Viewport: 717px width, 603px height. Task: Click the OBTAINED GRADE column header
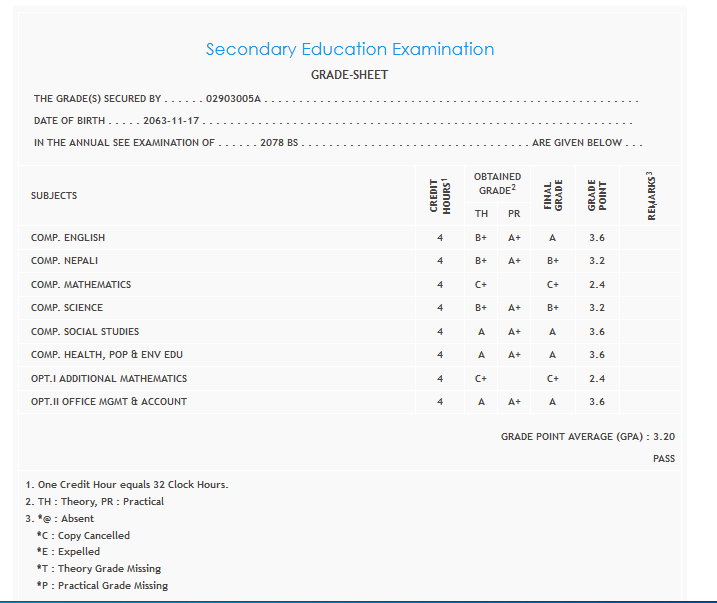(x=497, y=183)
